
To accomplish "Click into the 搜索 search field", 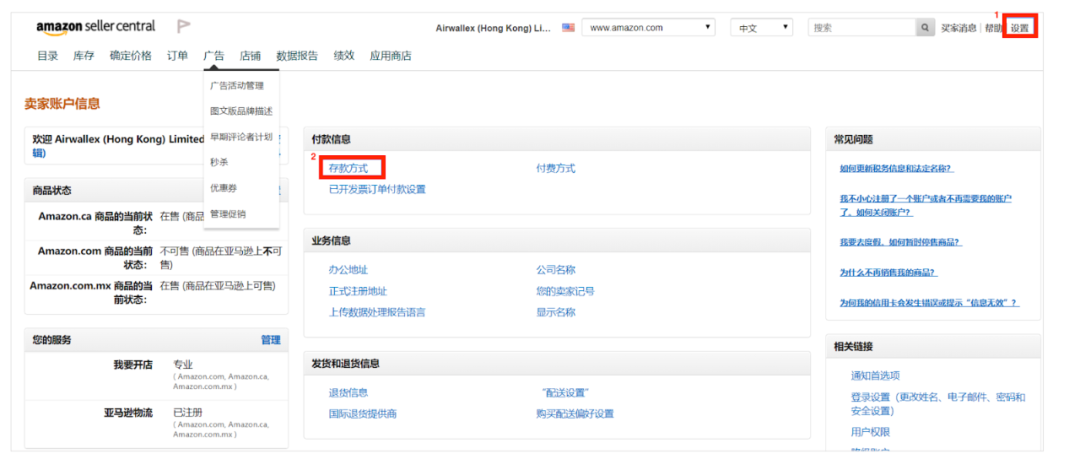I will [x=861, y=28].
